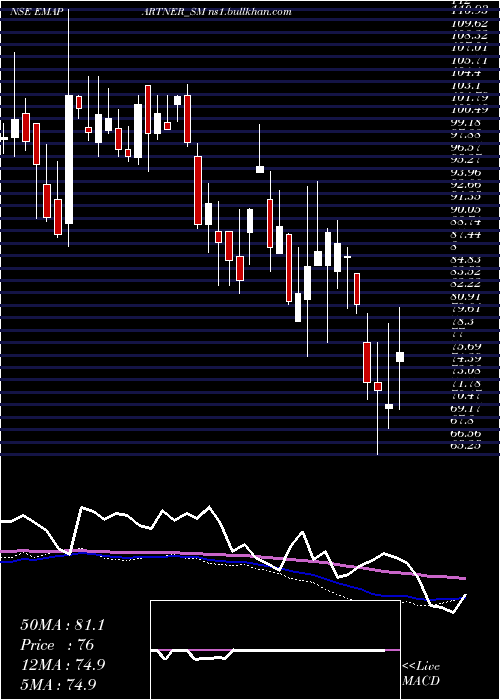Click the 84.83 price axis label
The image size is (500, 700).
(467, 260)
